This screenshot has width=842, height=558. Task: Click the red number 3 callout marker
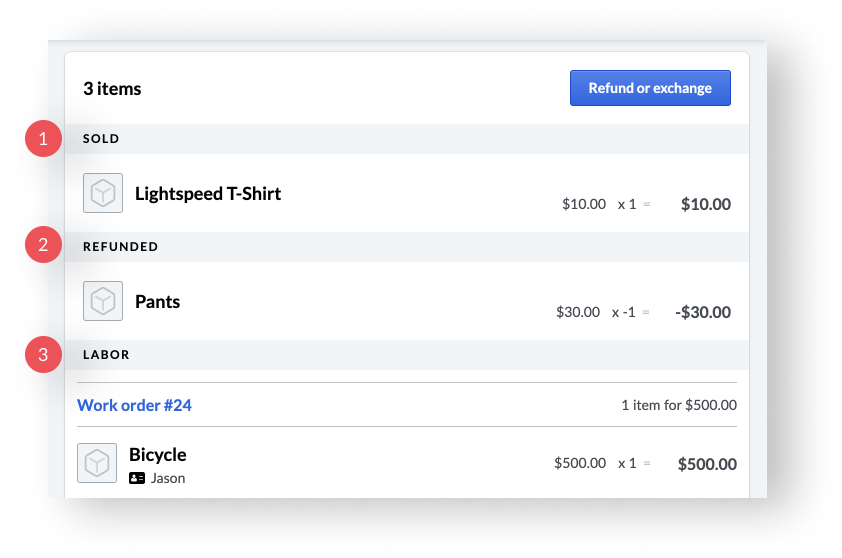pos(43,354)
